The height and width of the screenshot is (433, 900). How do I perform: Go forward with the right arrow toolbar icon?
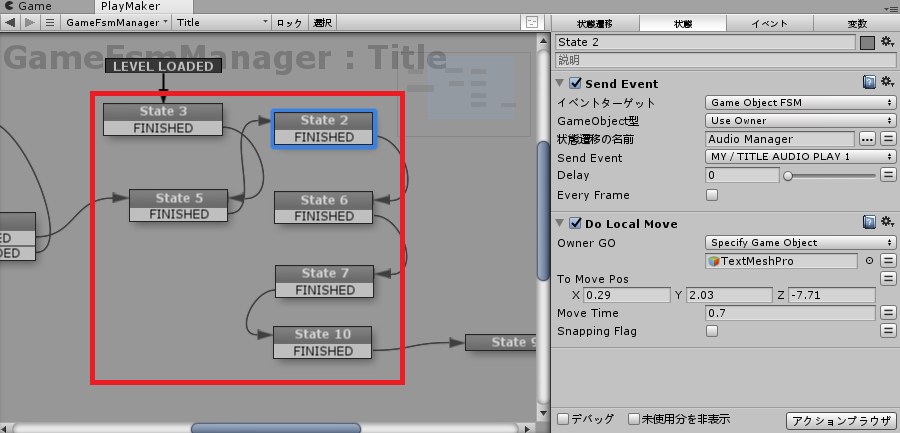pyautogui.click(x=30, y=22)
